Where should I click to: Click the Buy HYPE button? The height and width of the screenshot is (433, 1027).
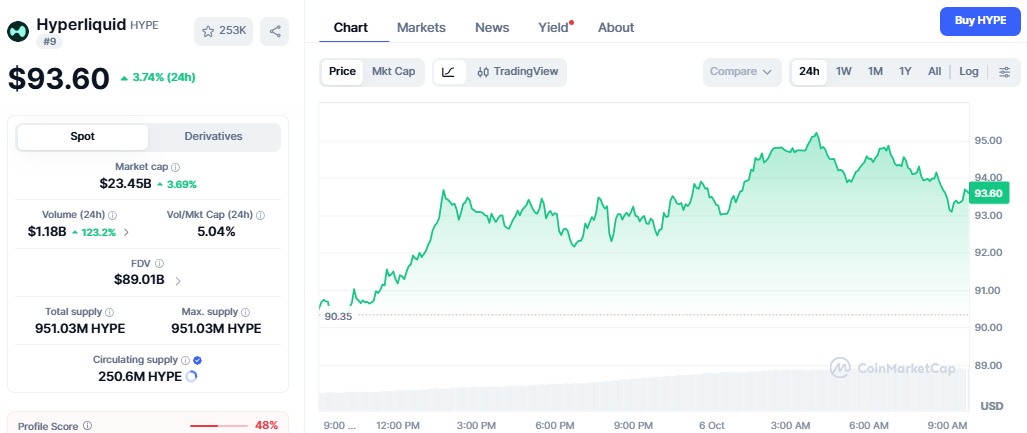[x=980, y=21]
